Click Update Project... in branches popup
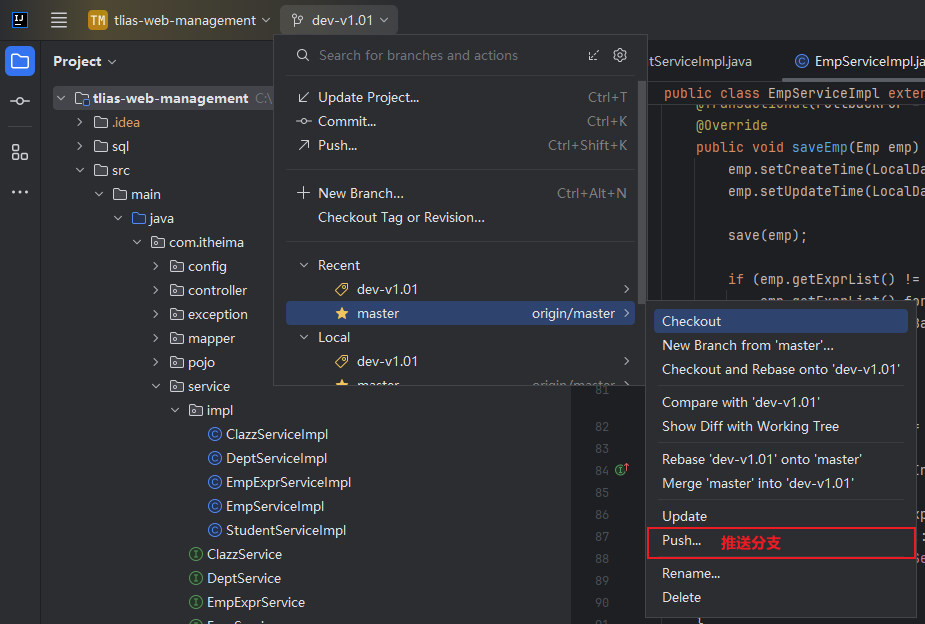The width and height of the screenshot is (925, 624). coord(460,97)
